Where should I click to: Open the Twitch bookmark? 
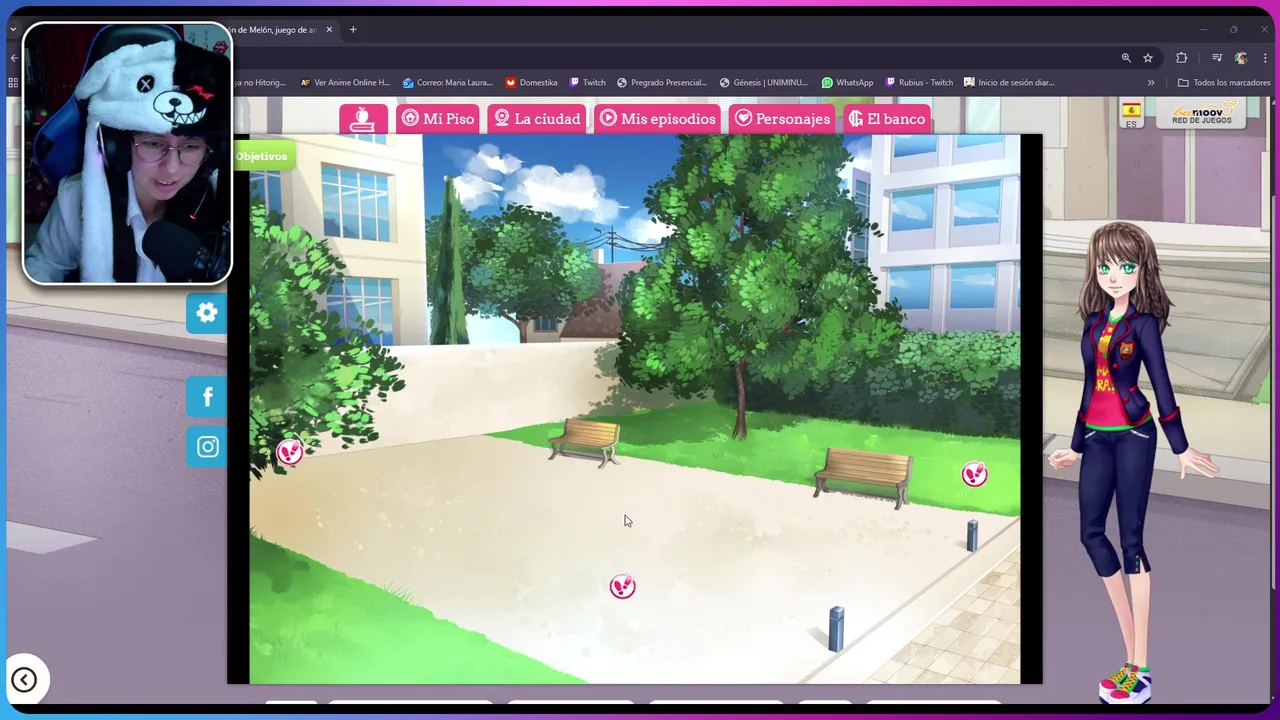pos(587,83)
